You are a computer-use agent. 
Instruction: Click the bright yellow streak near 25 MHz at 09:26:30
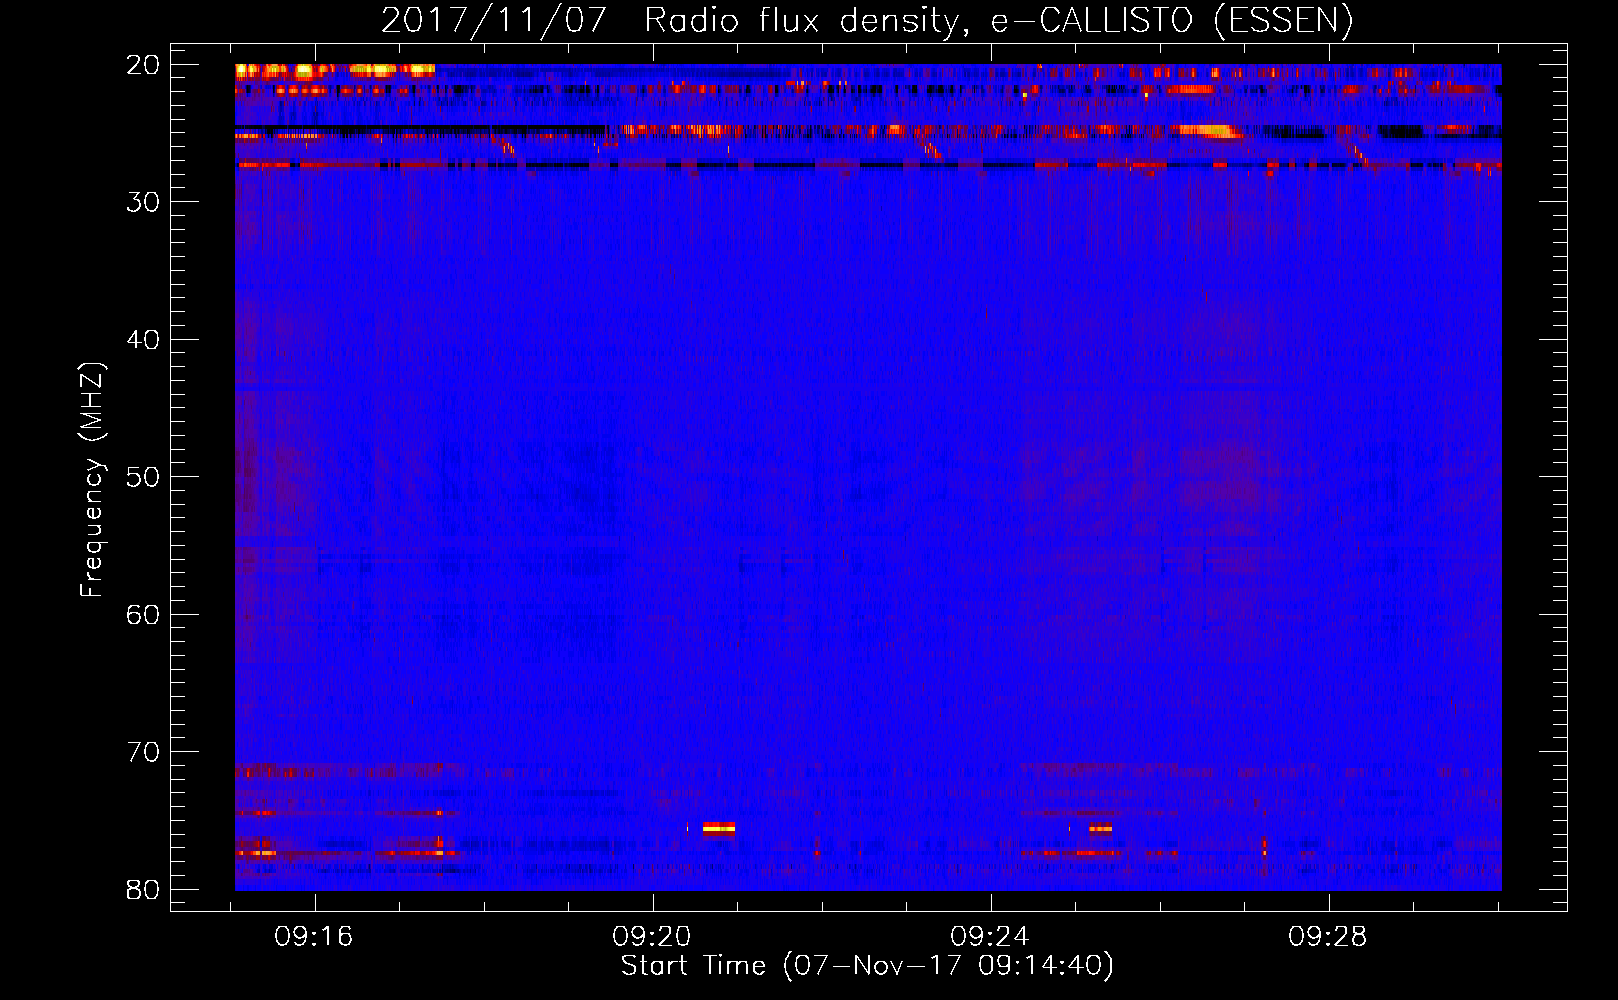1208,130
